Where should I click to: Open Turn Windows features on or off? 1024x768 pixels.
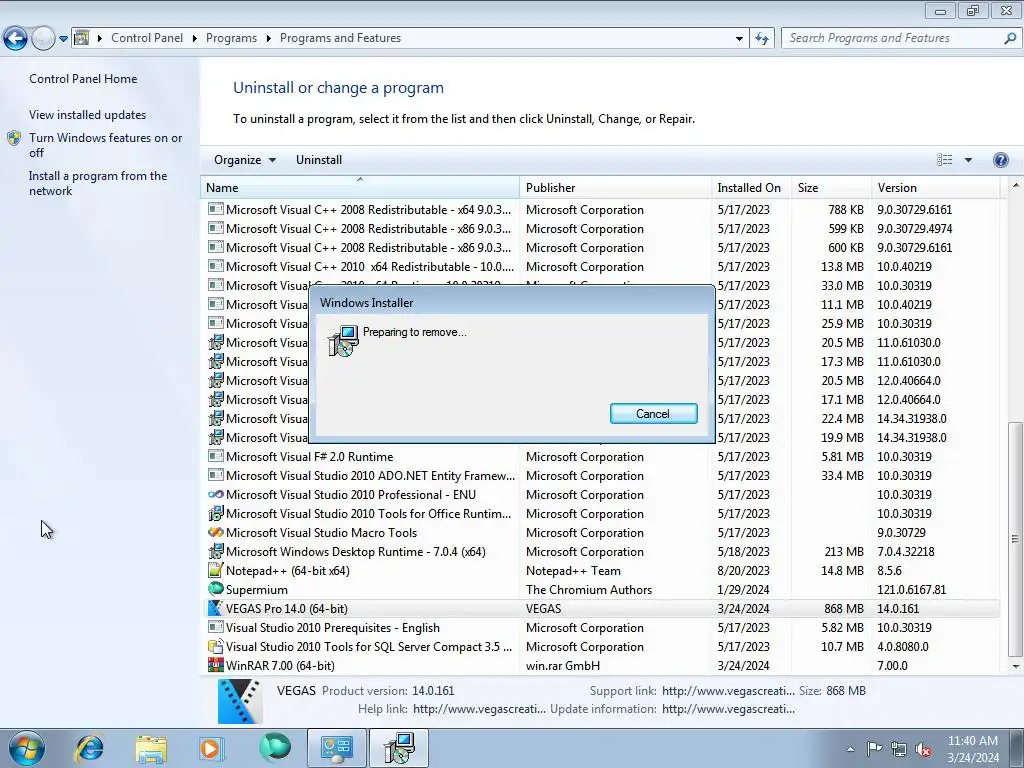[105, 145]
